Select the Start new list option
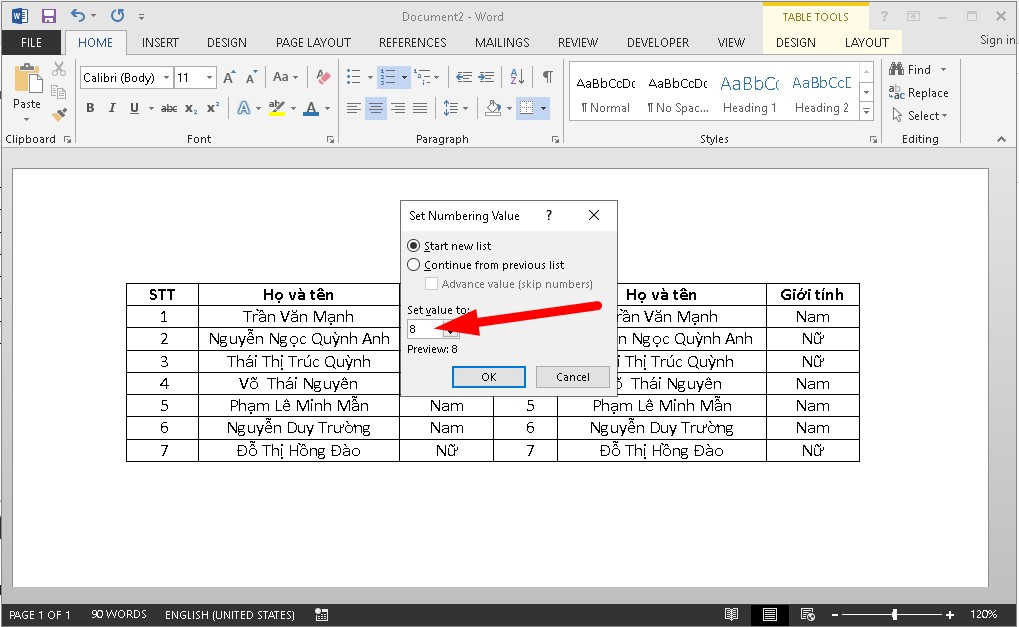Screen dimensions: 1019x627 [414, 246]
